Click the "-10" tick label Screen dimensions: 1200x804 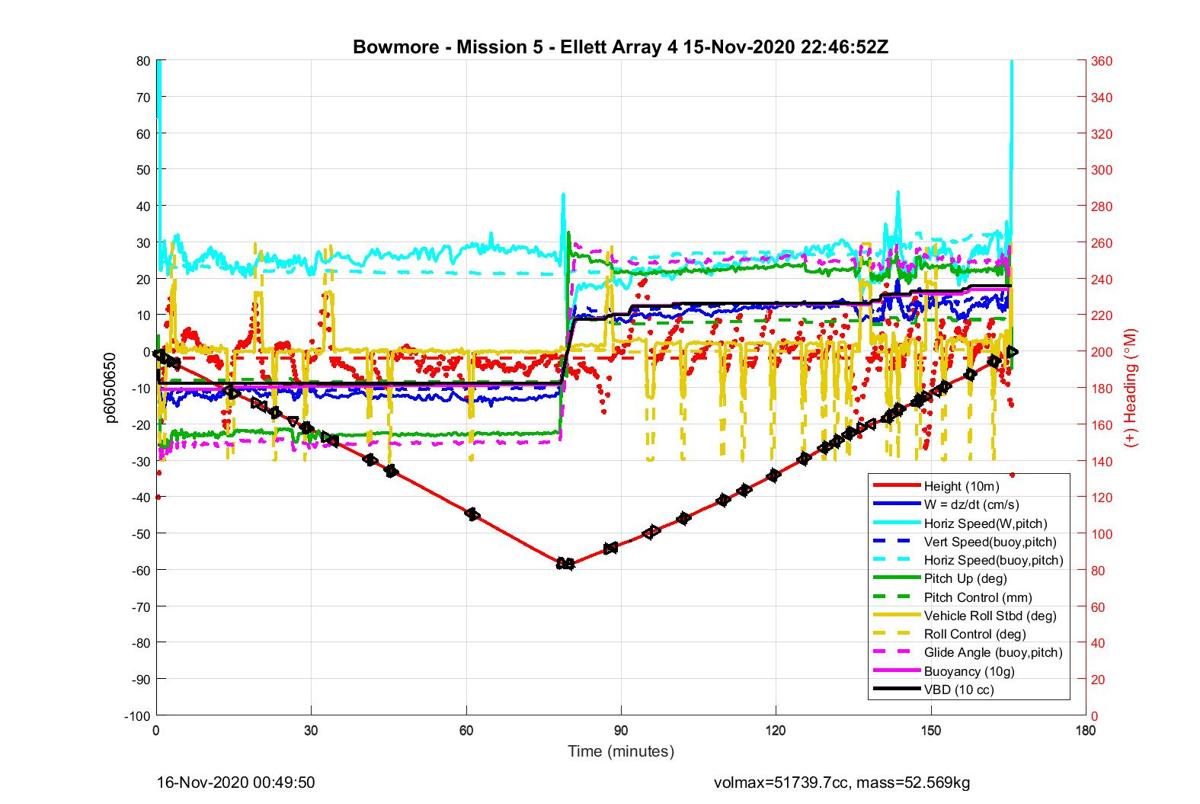tap(140, 388)
